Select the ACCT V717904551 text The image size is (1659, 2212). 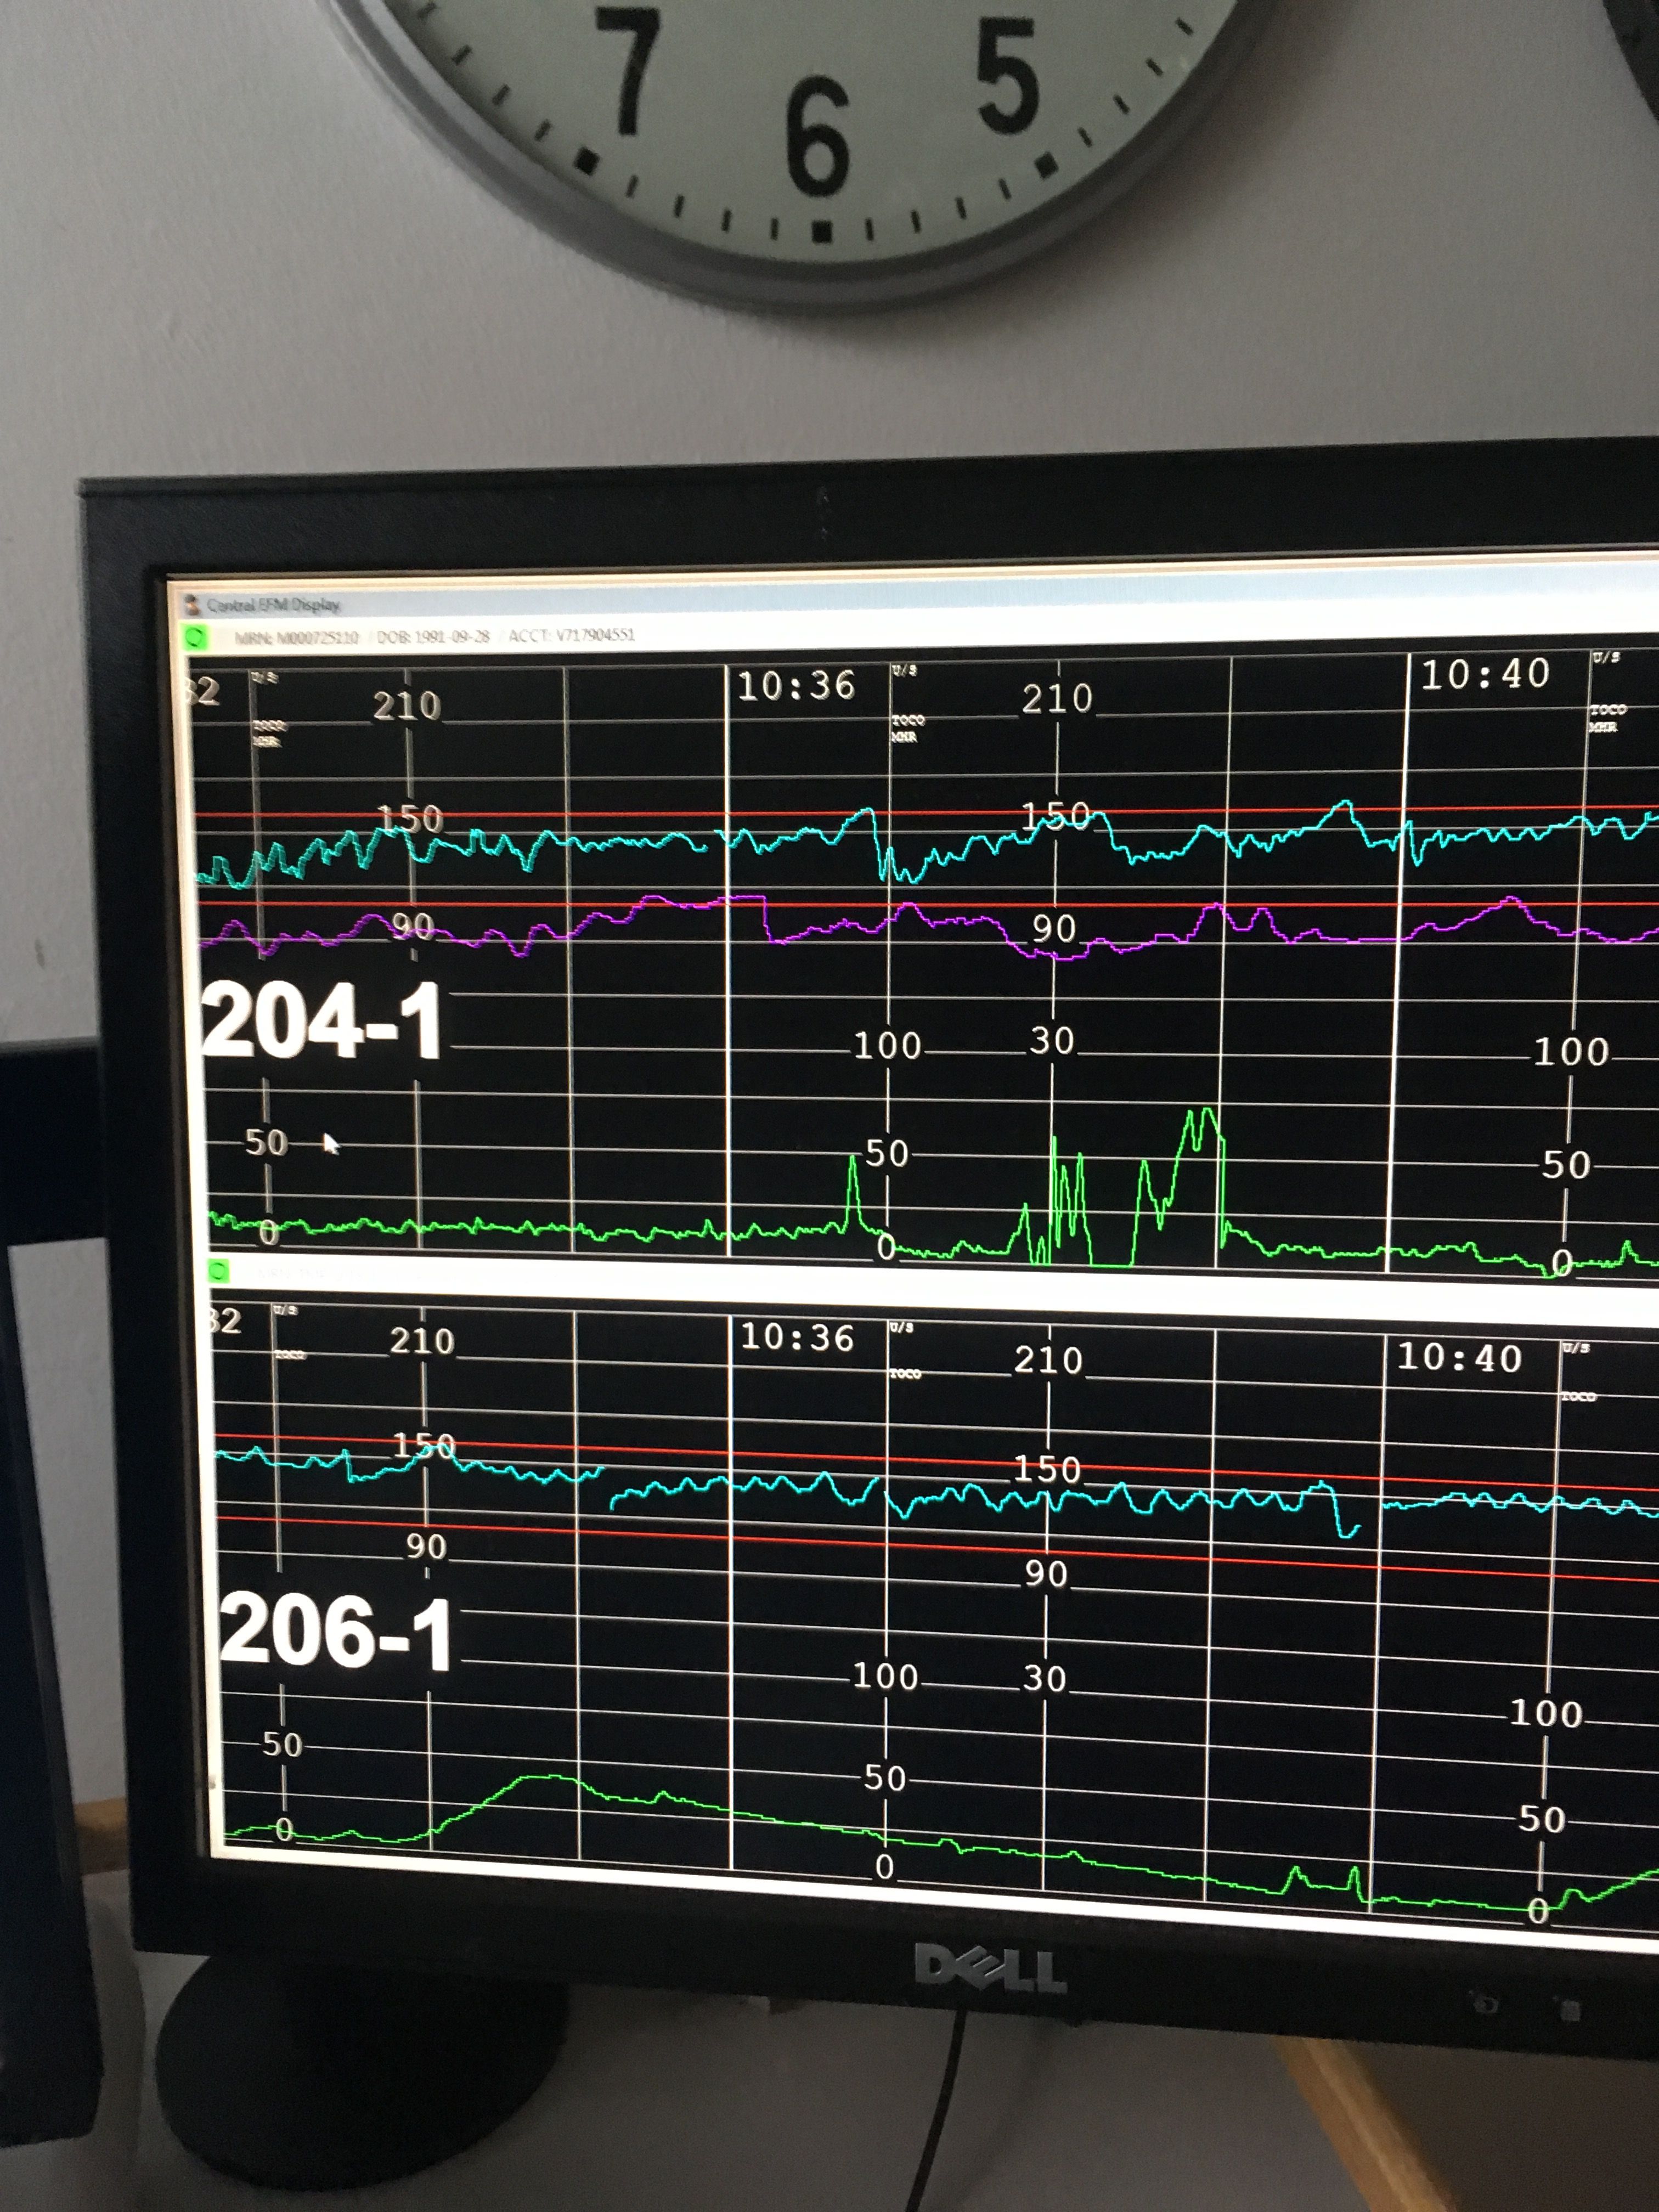[x=572, y=635]
